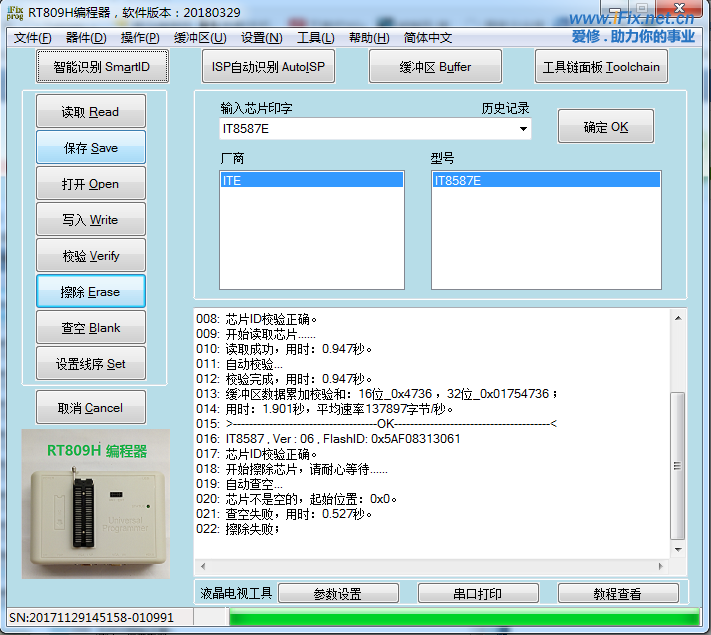Screen dimensions: 711x635
Task: Click the 打开 Open button
Action: tap(91, 183)
